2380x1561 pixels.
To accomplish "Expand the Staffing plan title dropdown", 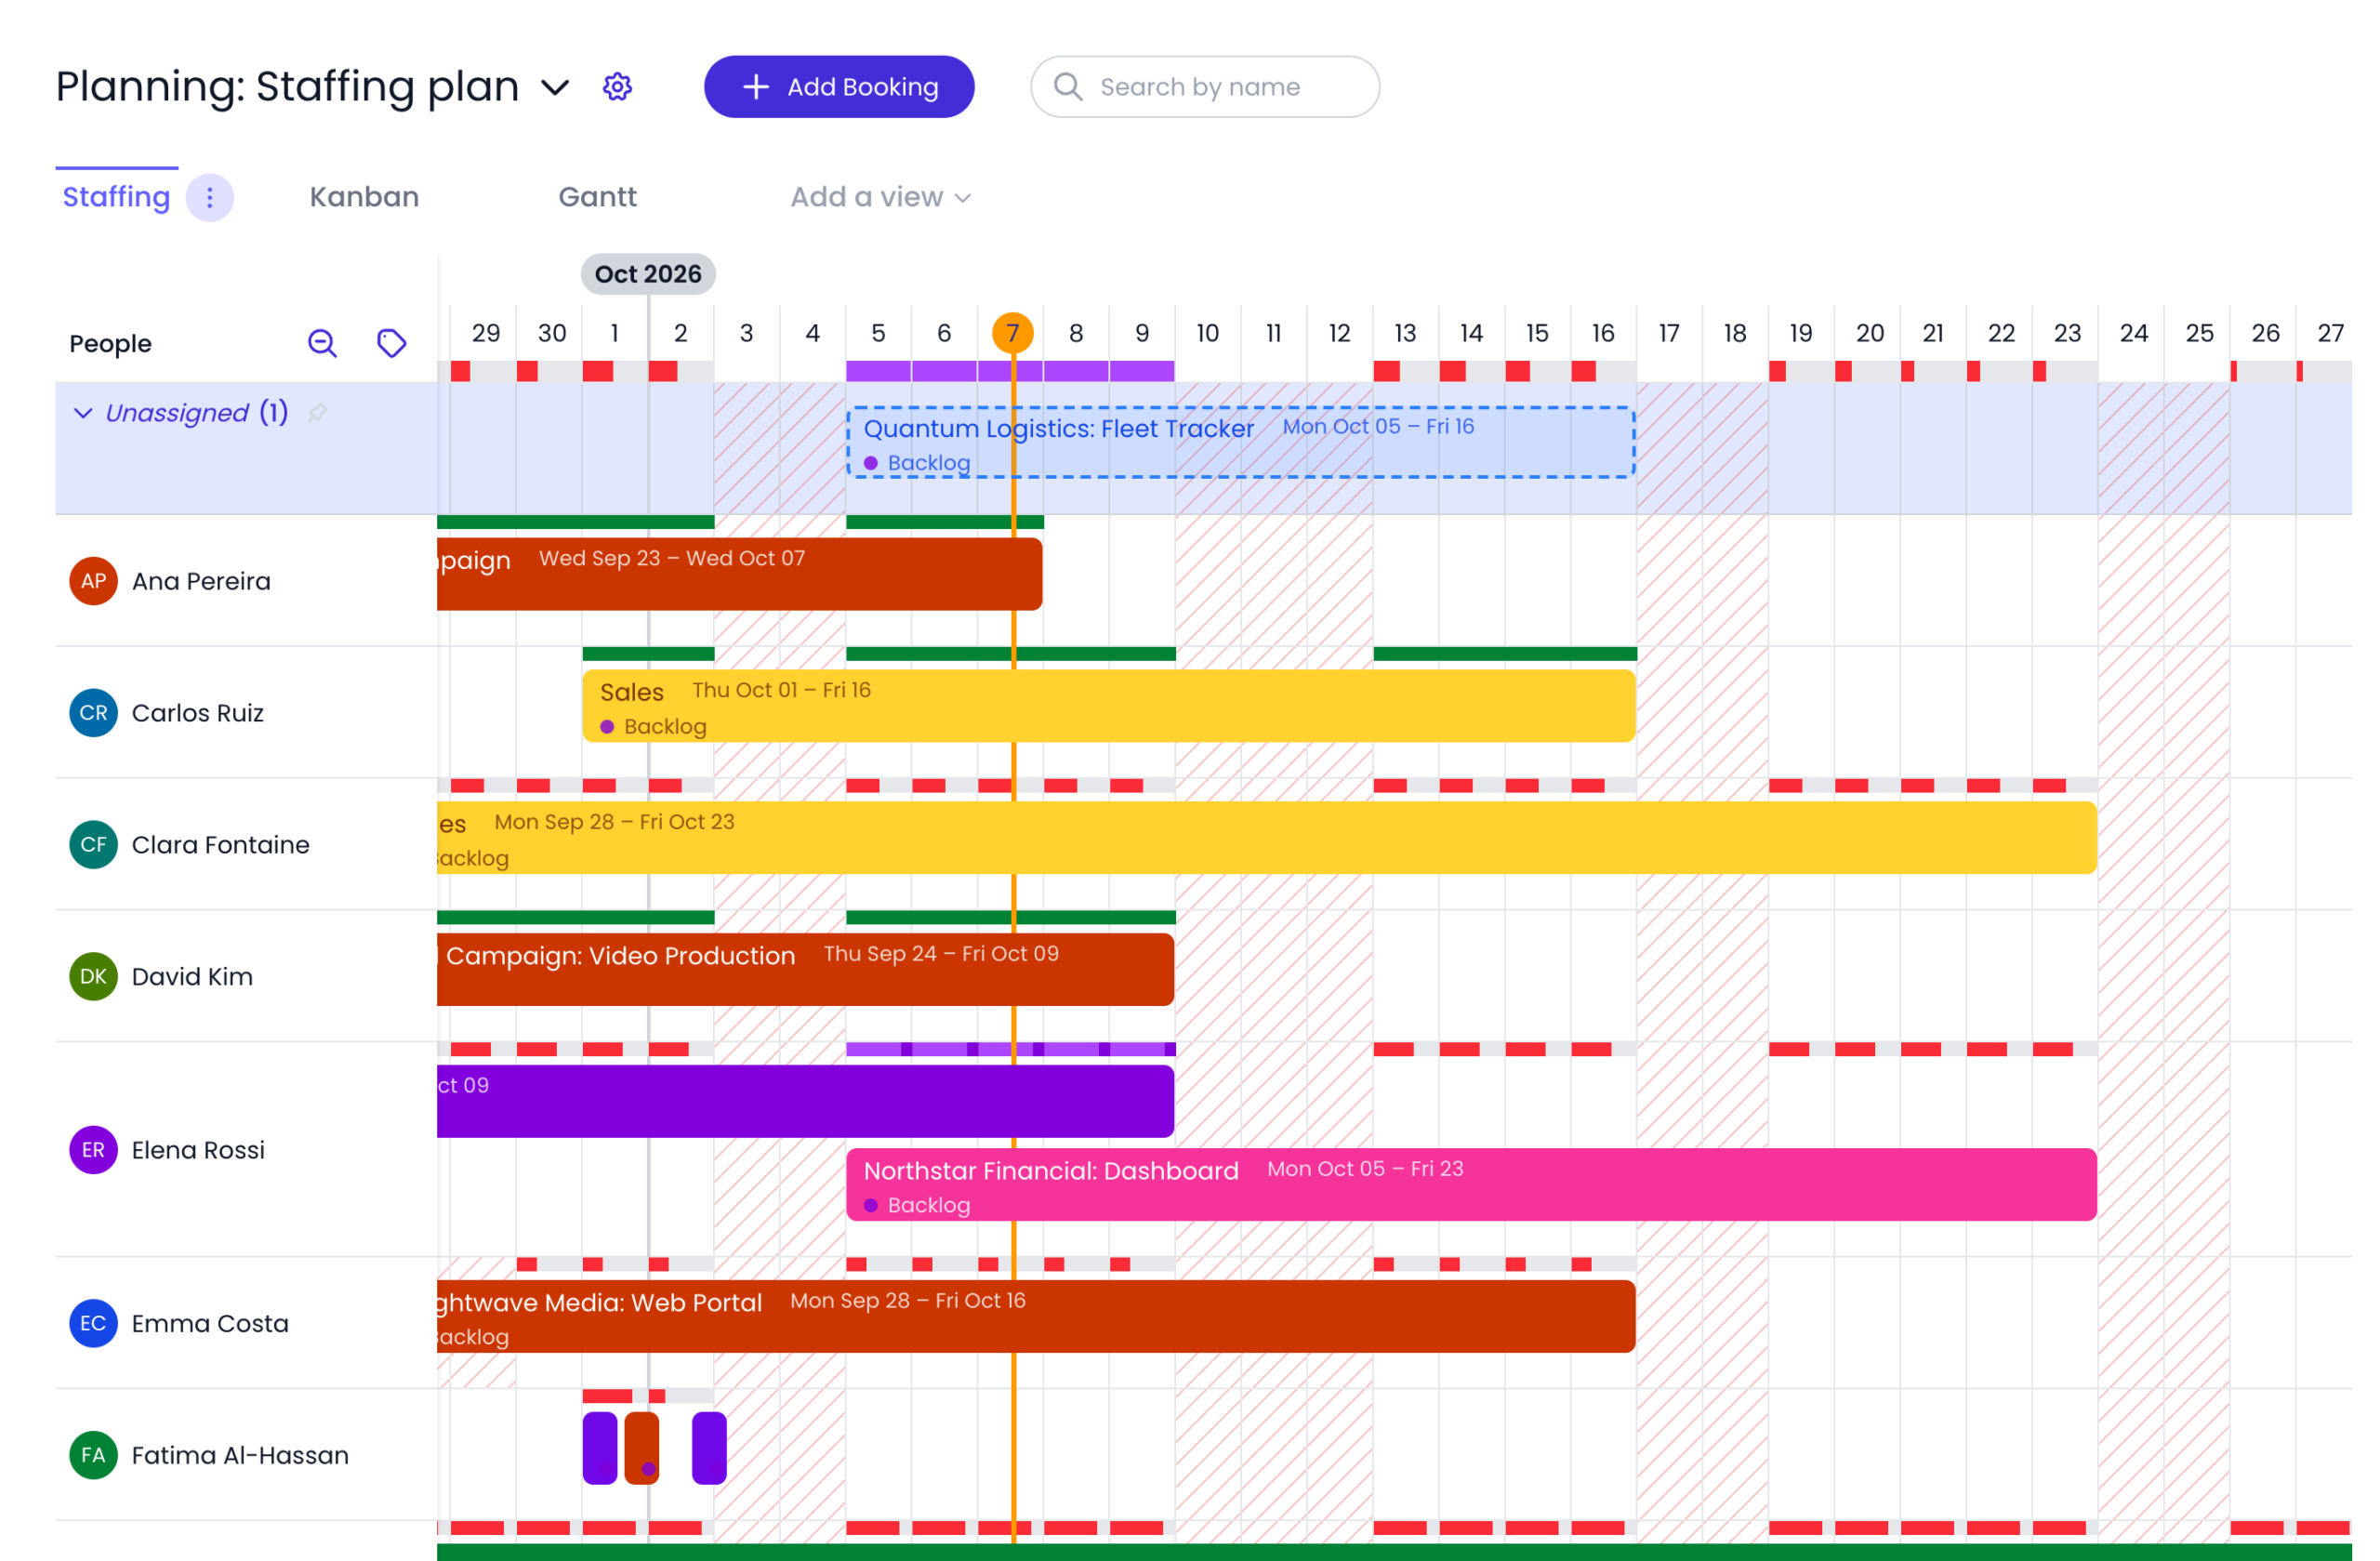I will [555, 88].
